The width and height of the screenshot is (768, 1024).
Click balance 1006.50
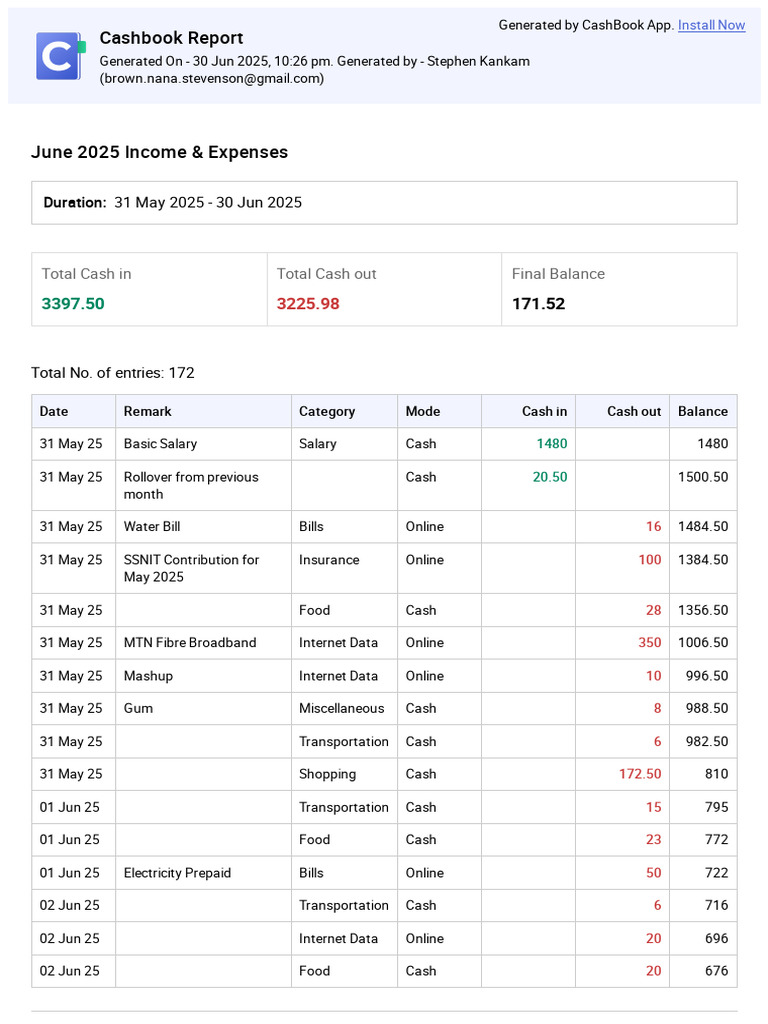click(703, 643)
